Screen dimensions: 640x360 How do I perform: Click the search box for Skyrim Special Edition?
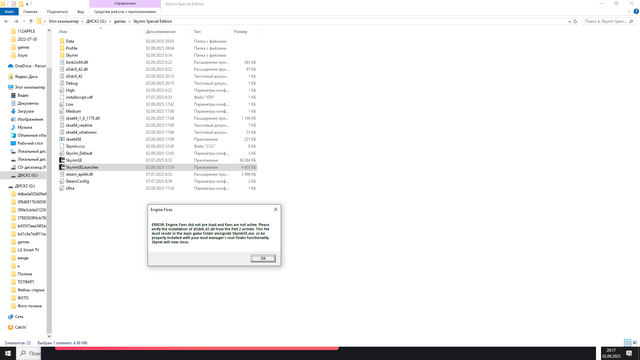(608, 21)
